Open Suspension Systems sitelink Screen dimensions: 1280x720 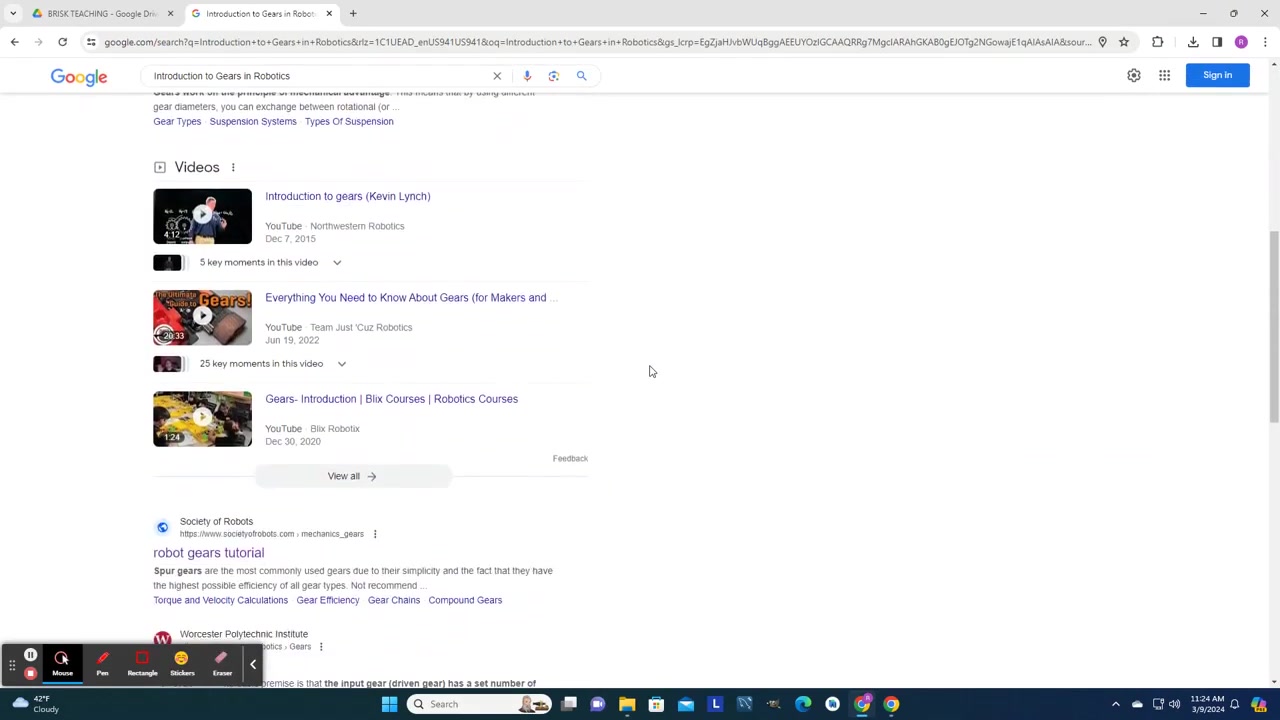pyautogui.click(x=253, y=122)
